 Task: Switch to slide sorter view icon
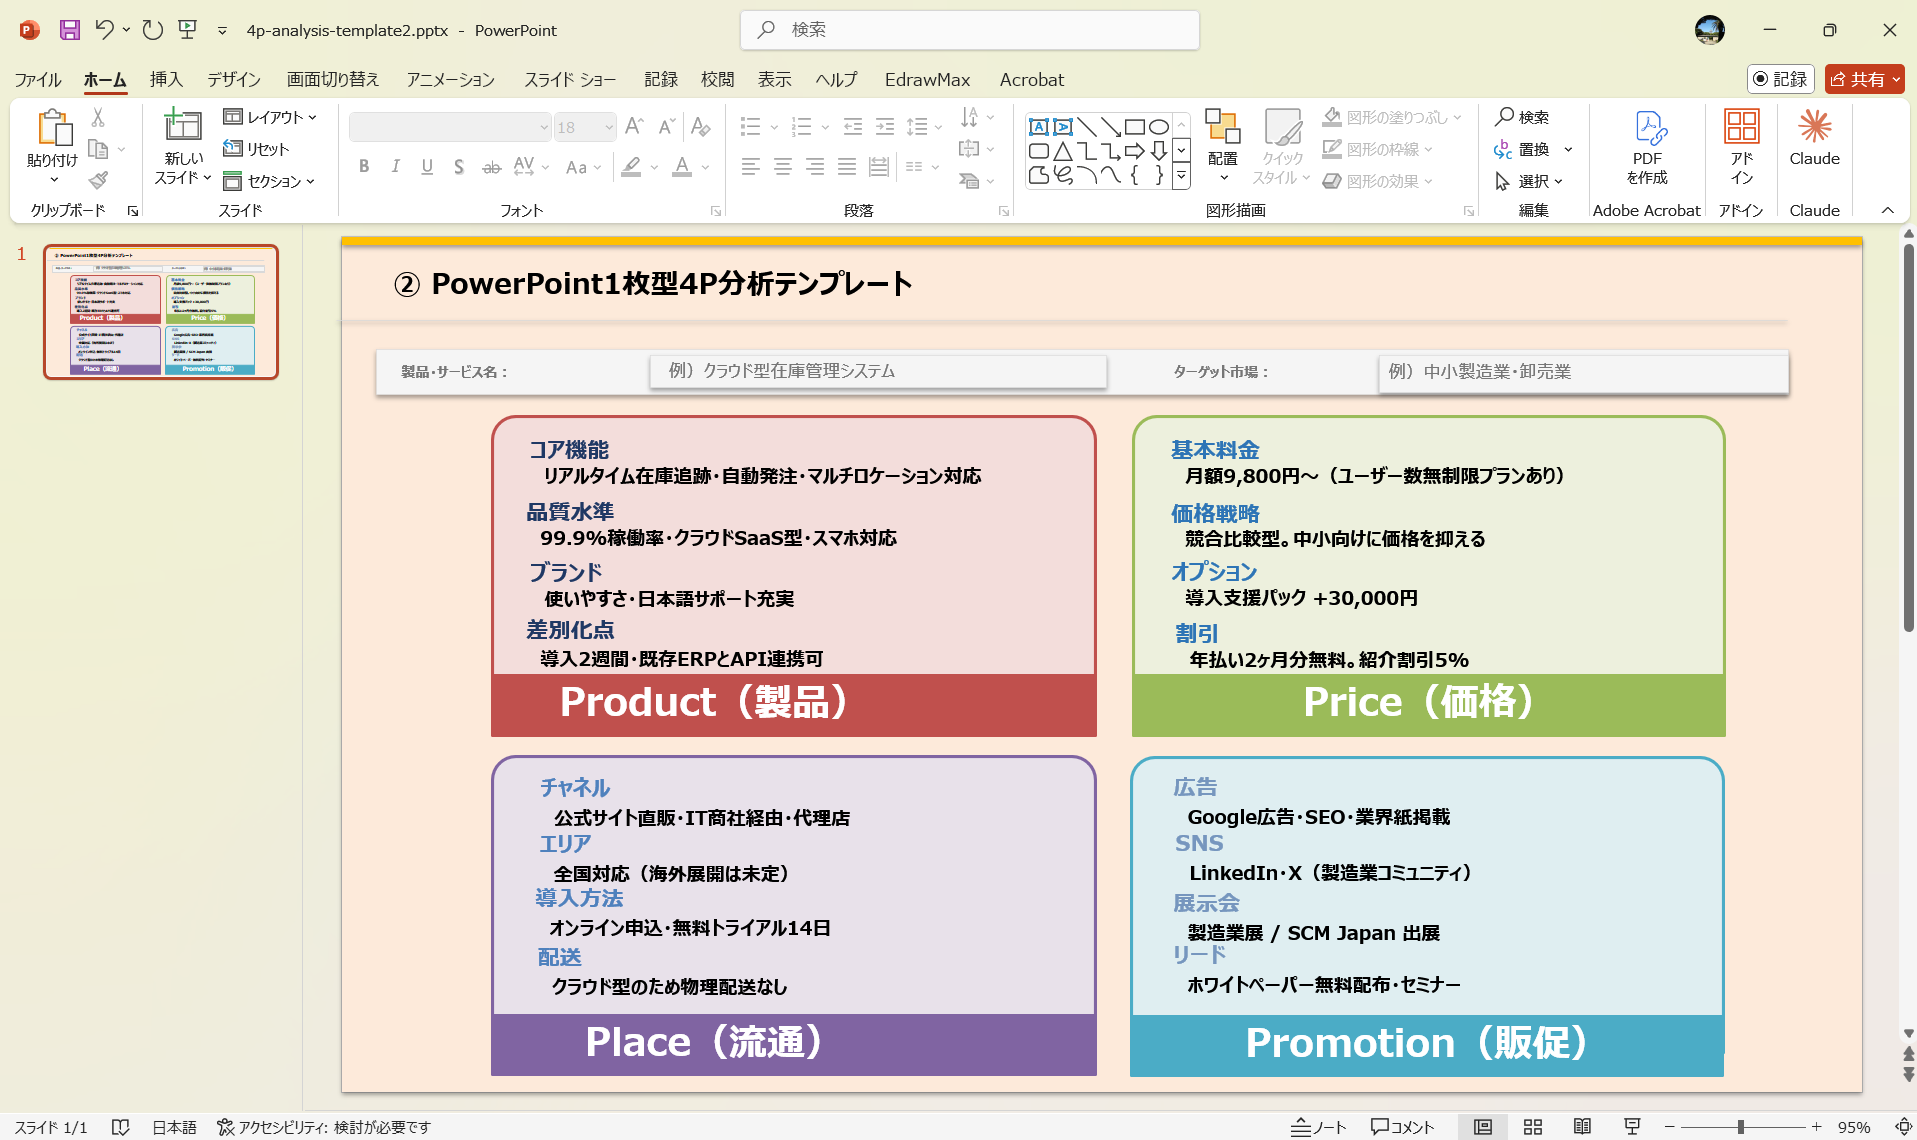click(1532, 1127)
